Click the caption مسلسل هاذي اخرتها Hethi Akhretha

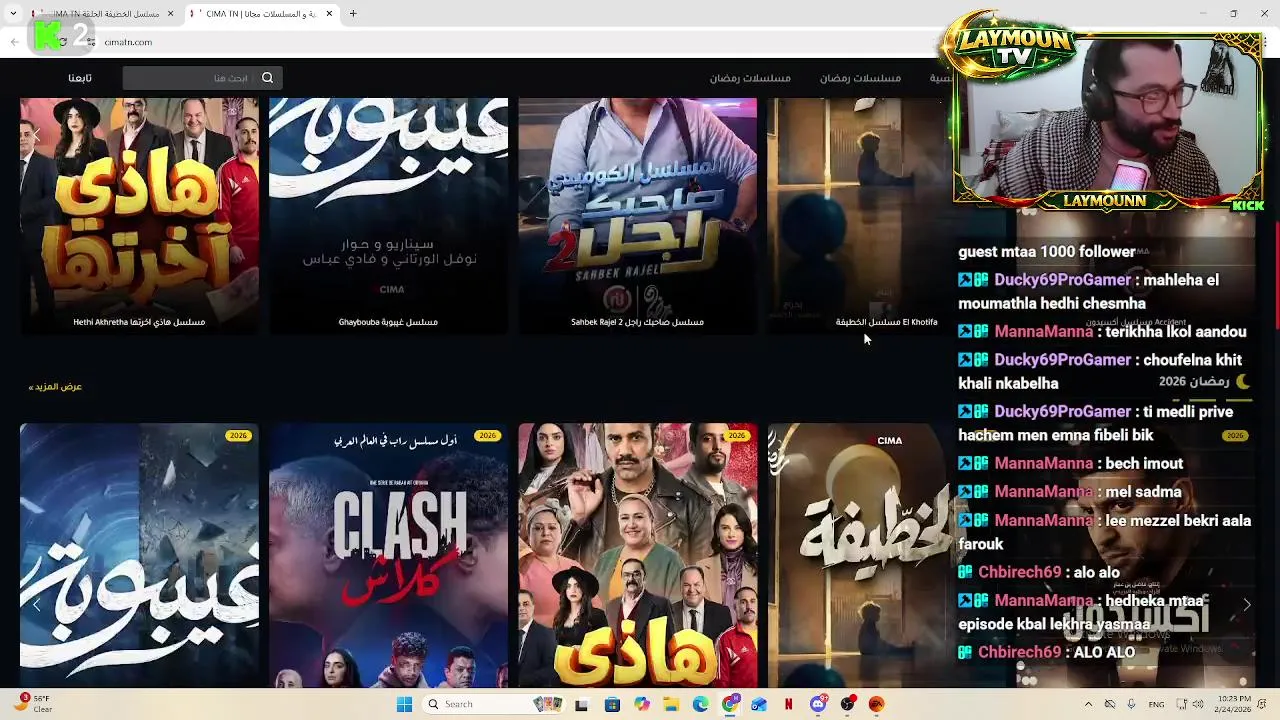tap(139, 322)
